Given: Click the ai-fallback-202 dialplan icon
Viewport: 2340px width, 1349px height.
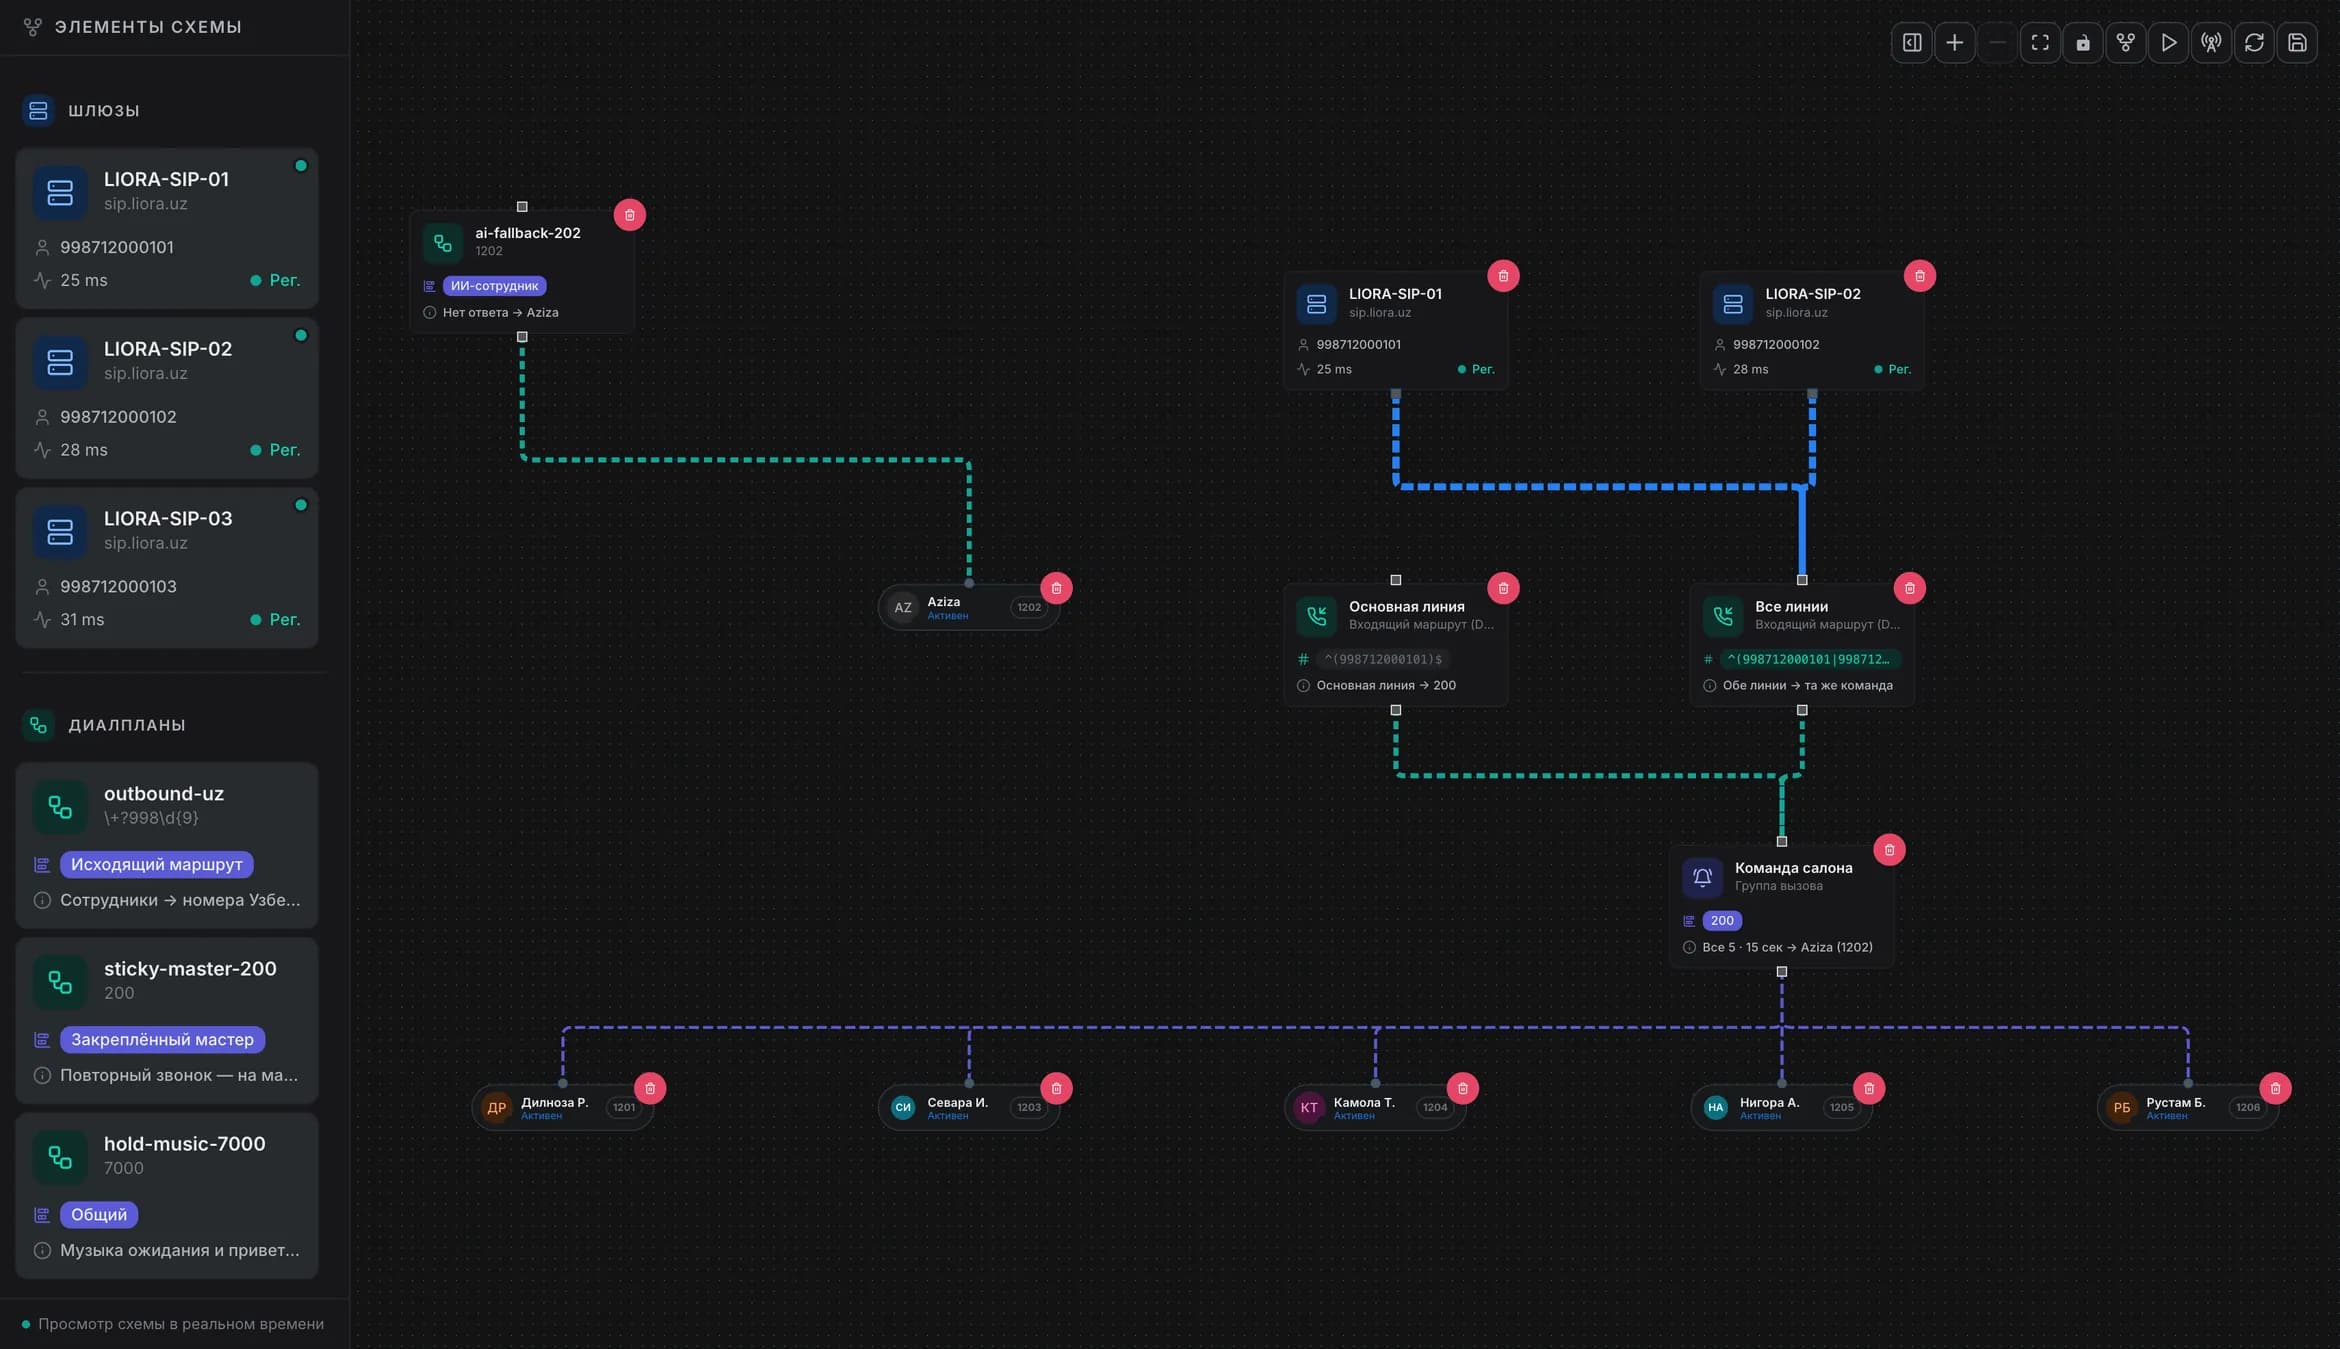Looking at the screenshot, I should click(x=442, y=242).
